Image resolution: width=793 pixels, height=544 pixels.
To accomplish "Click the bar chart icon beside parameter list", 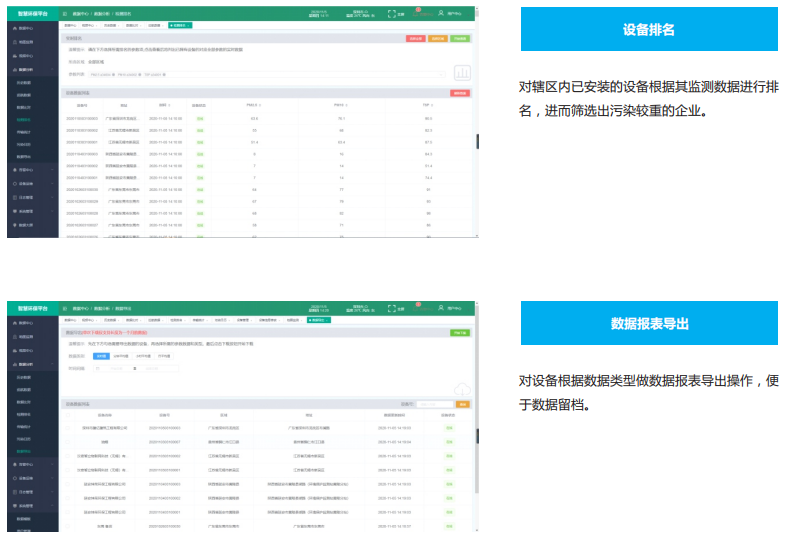I will coord(462,73).
